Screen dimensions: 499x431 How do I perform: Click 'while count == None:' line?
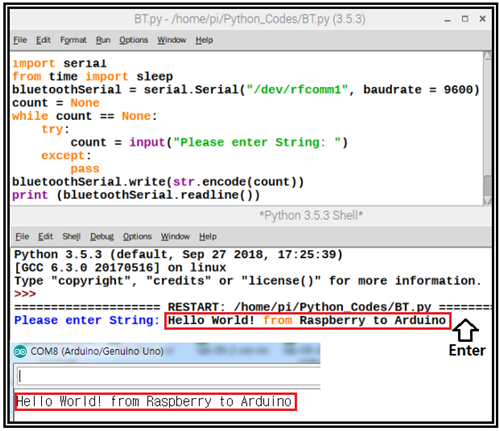point(85,116)
